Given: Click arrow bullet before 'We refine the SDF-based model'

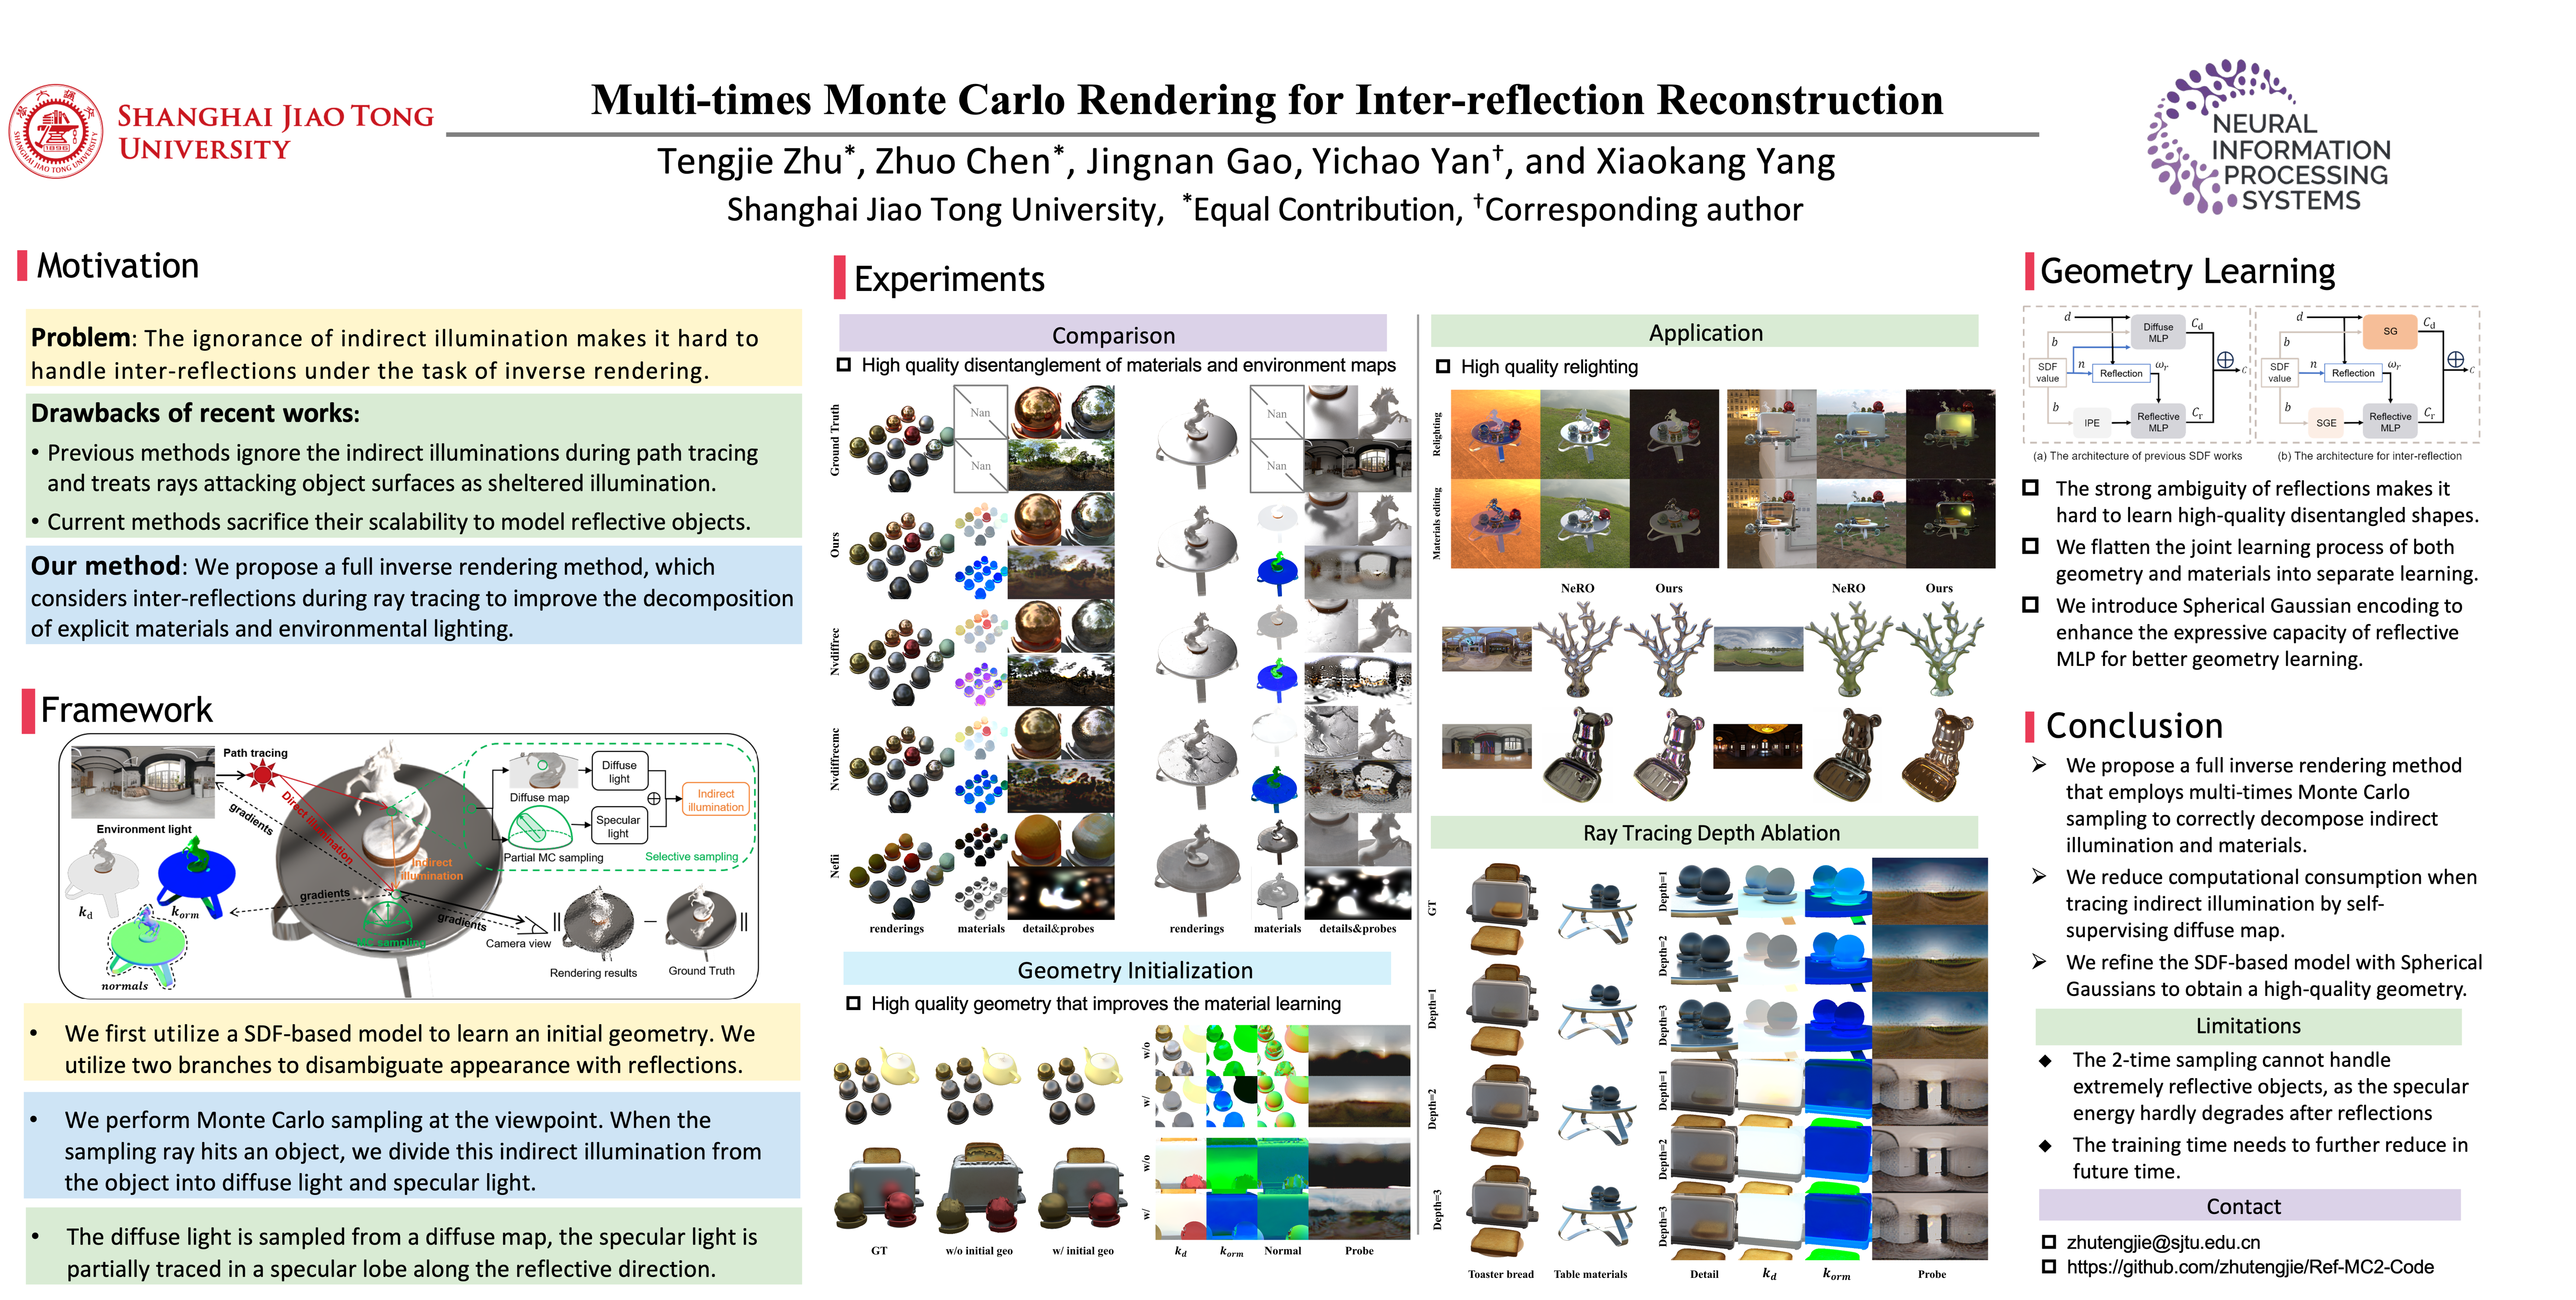Looking at the screenshot, I should 2039,962.
